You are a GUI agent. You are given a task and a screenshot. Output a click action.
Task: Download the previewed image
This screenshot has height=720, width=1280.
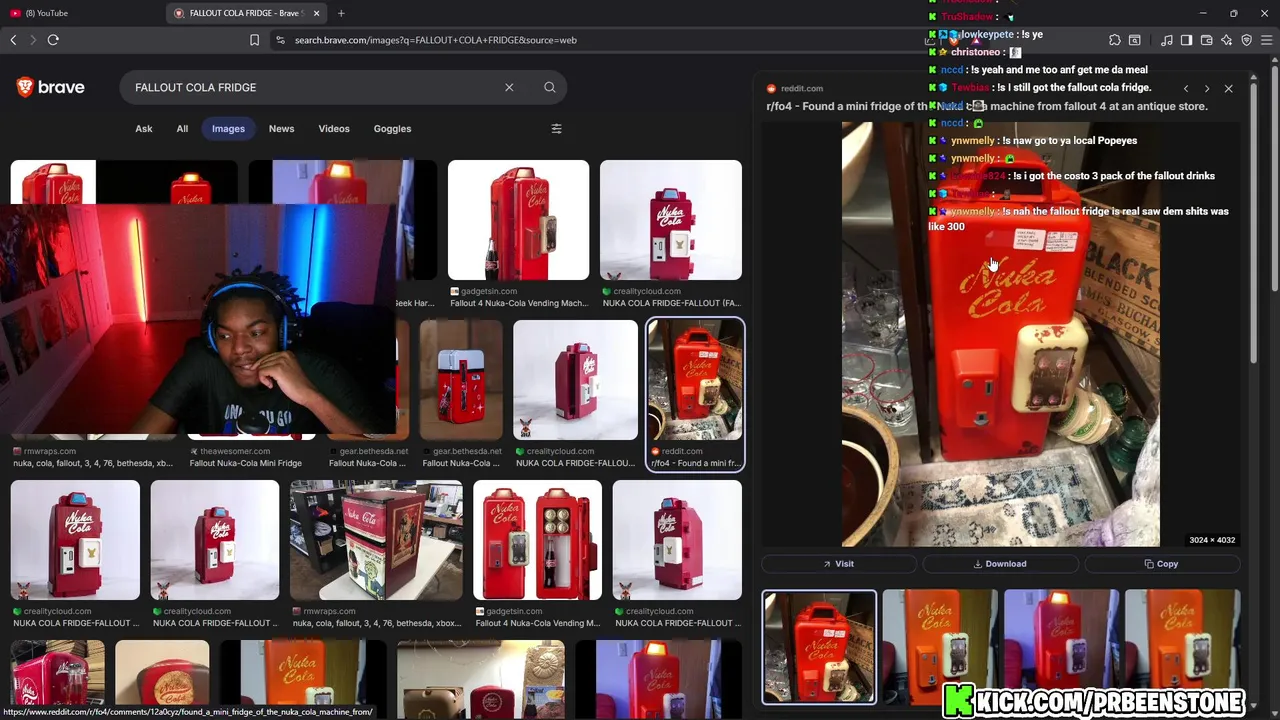pos(1000,564)
